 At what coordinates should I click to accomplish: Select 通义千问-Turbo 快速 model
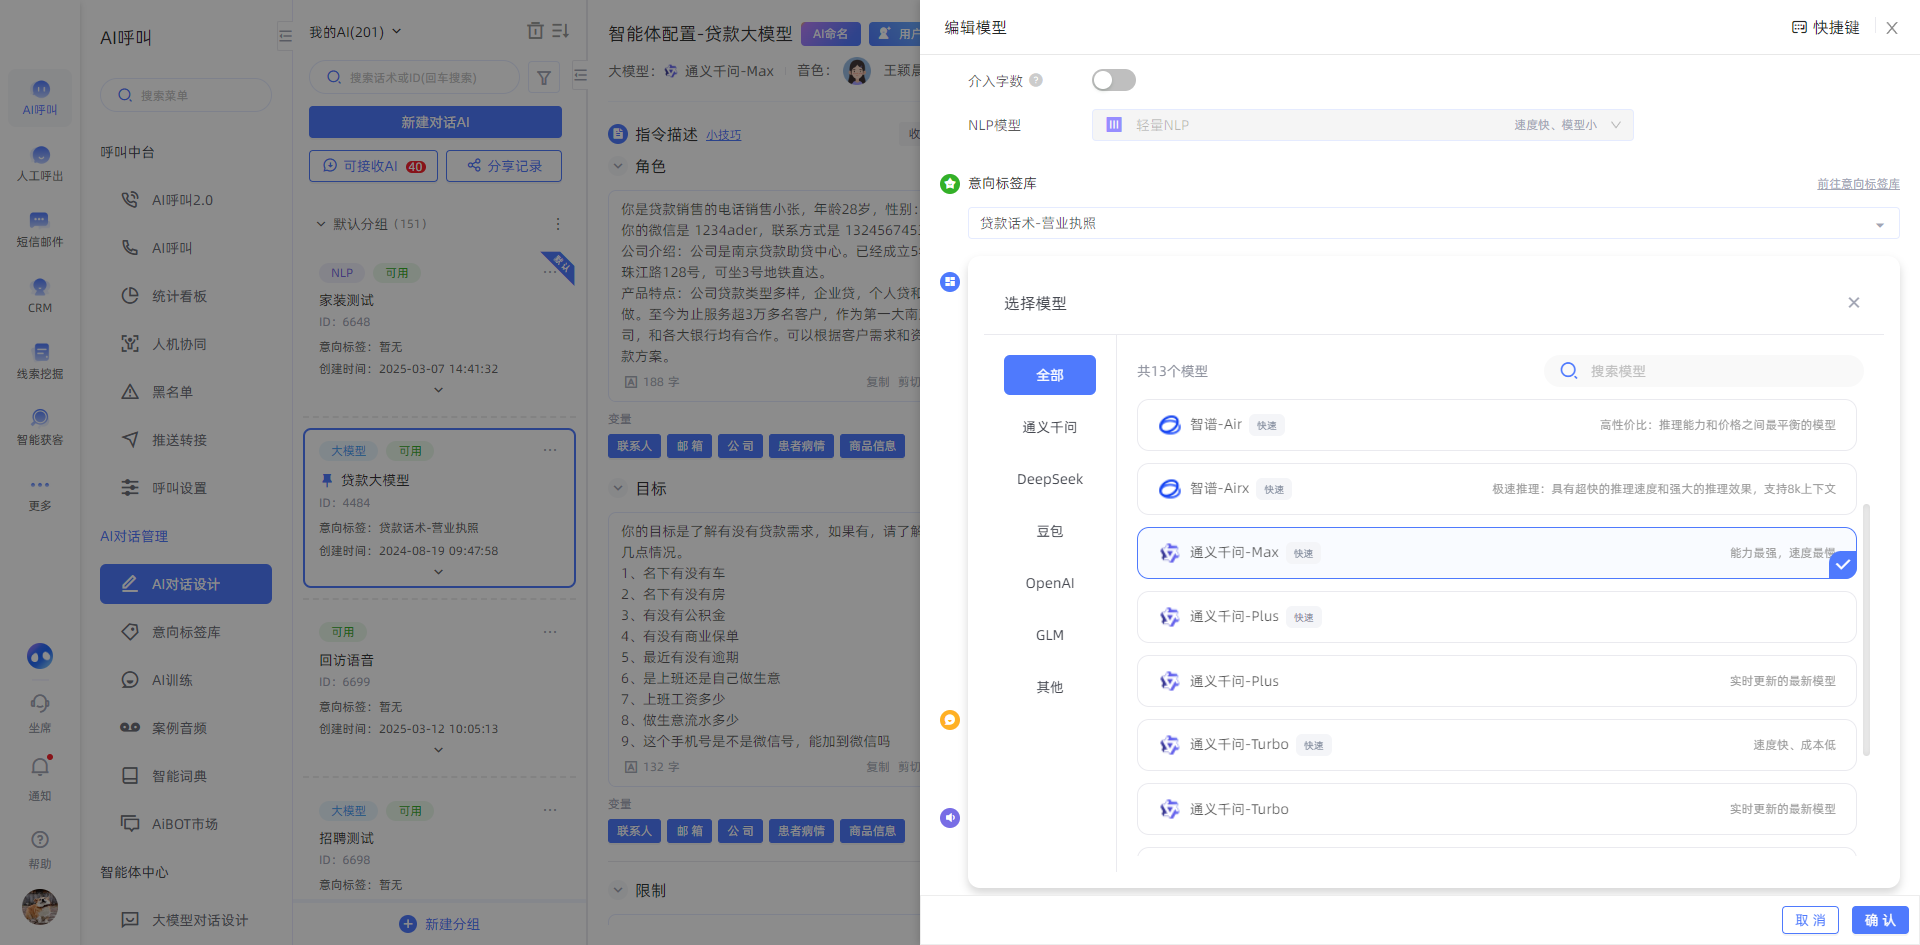[x=1496, y=745]
